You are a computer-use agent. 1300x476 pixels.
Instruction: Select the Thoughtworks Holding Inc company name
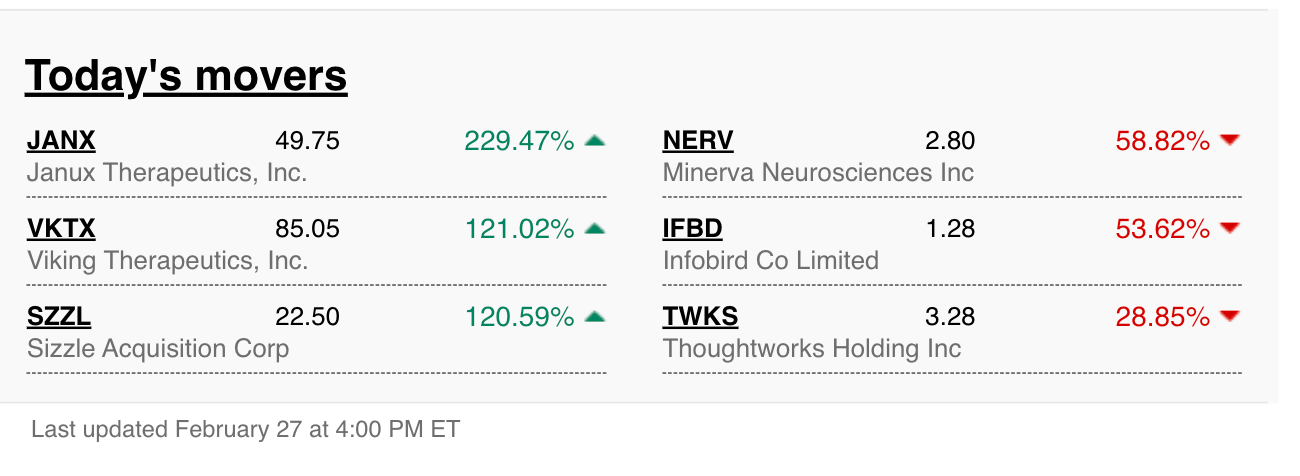812,349
